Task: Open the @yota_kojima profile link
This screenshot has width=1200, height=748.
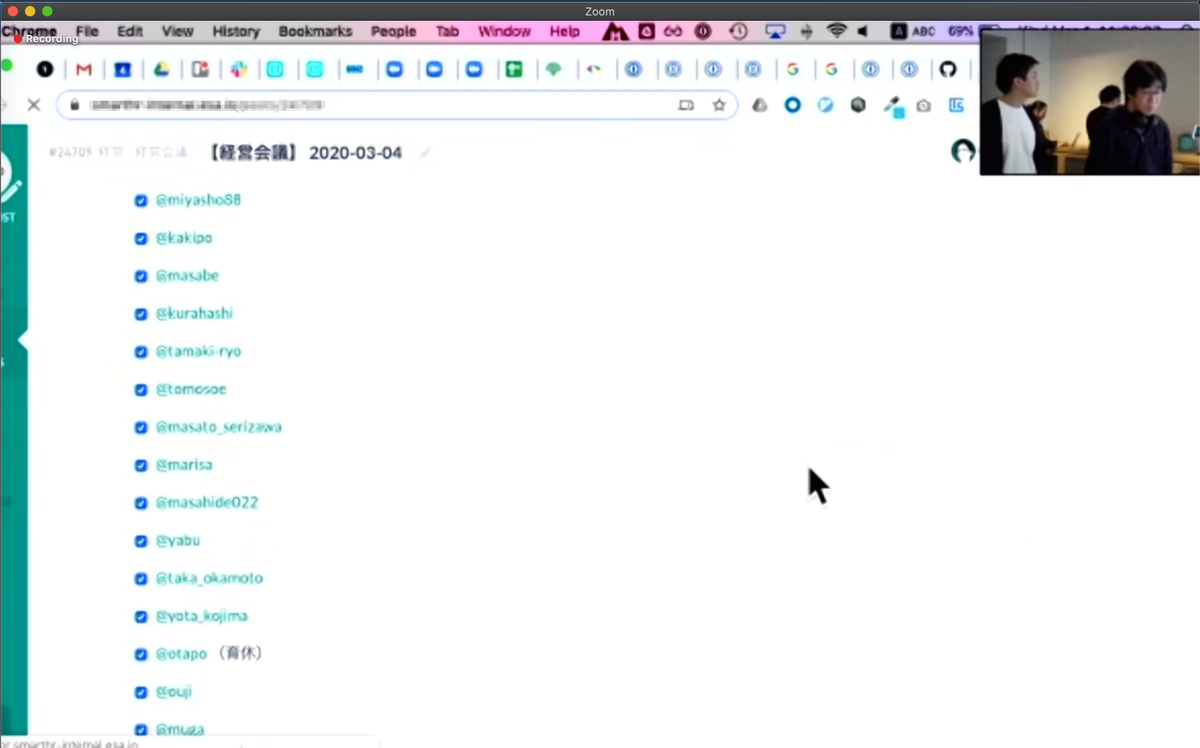Action: [201, 616]
